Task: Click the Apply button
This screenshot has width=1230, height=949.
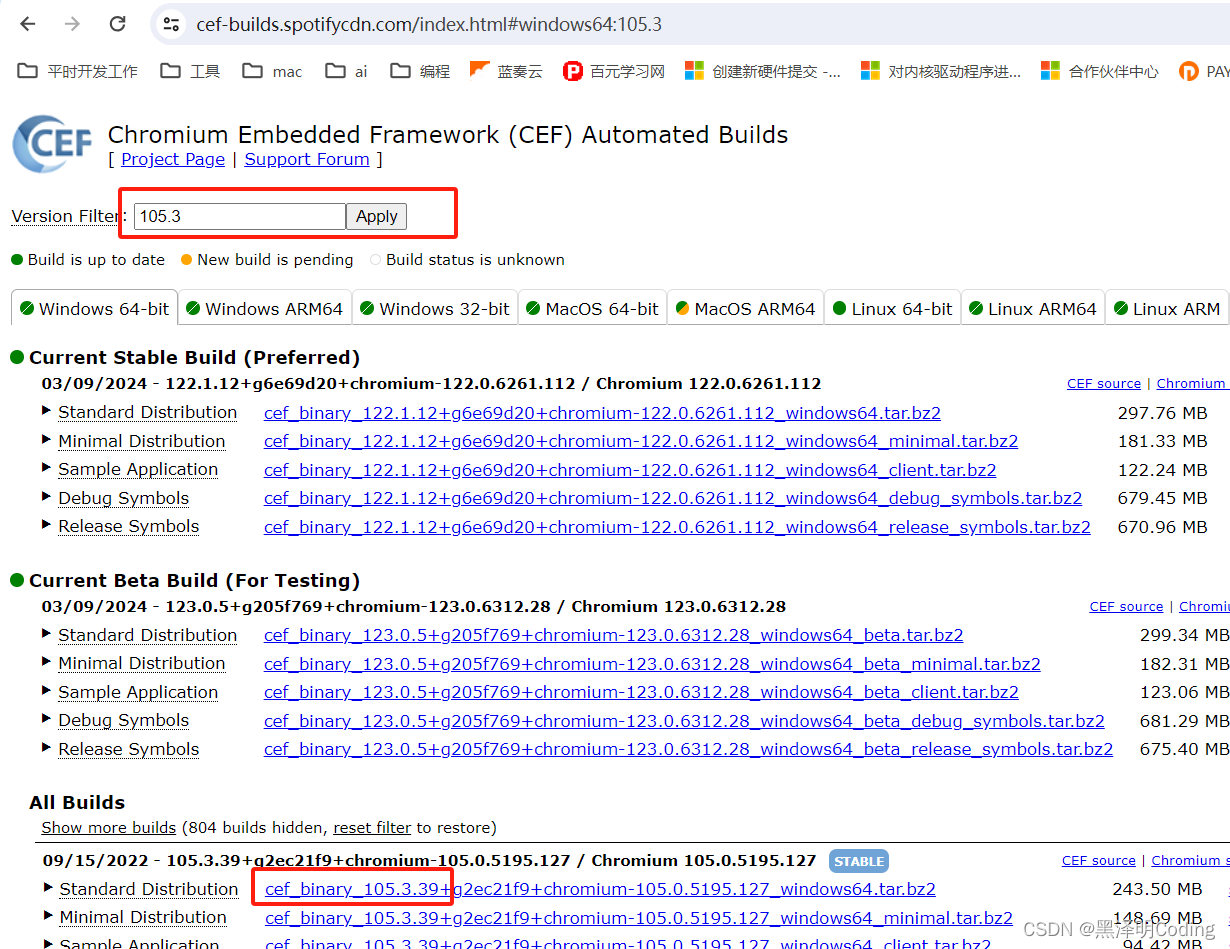Action: (376, 216)
